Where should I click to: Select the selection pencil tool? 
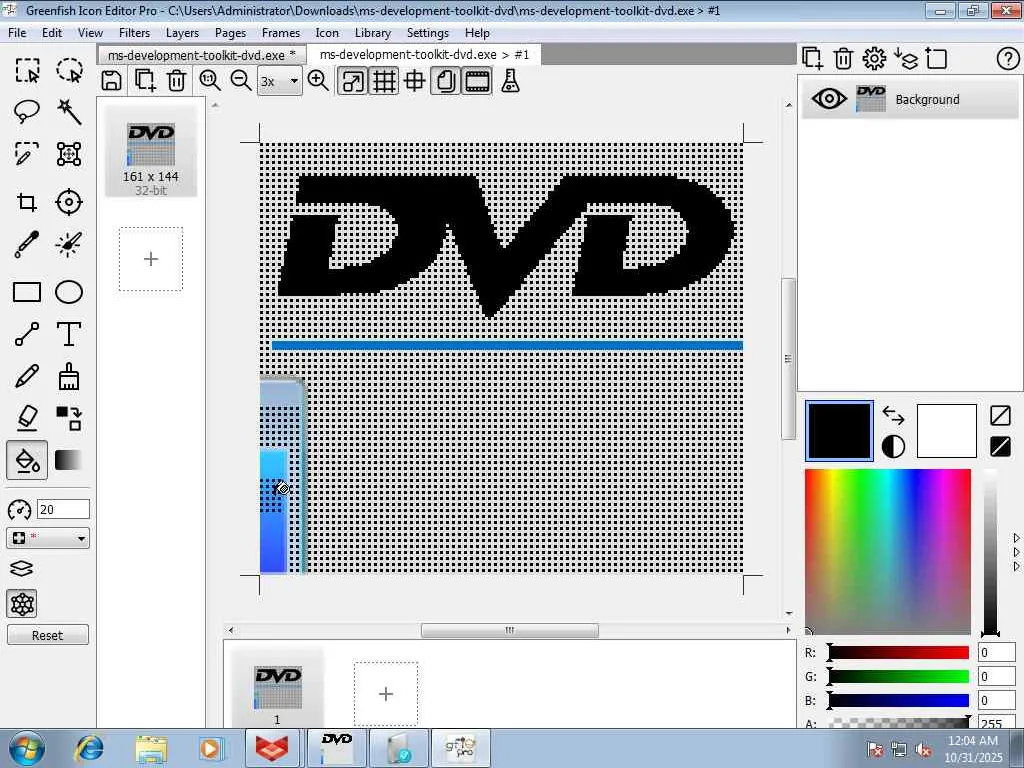(27, 154)
